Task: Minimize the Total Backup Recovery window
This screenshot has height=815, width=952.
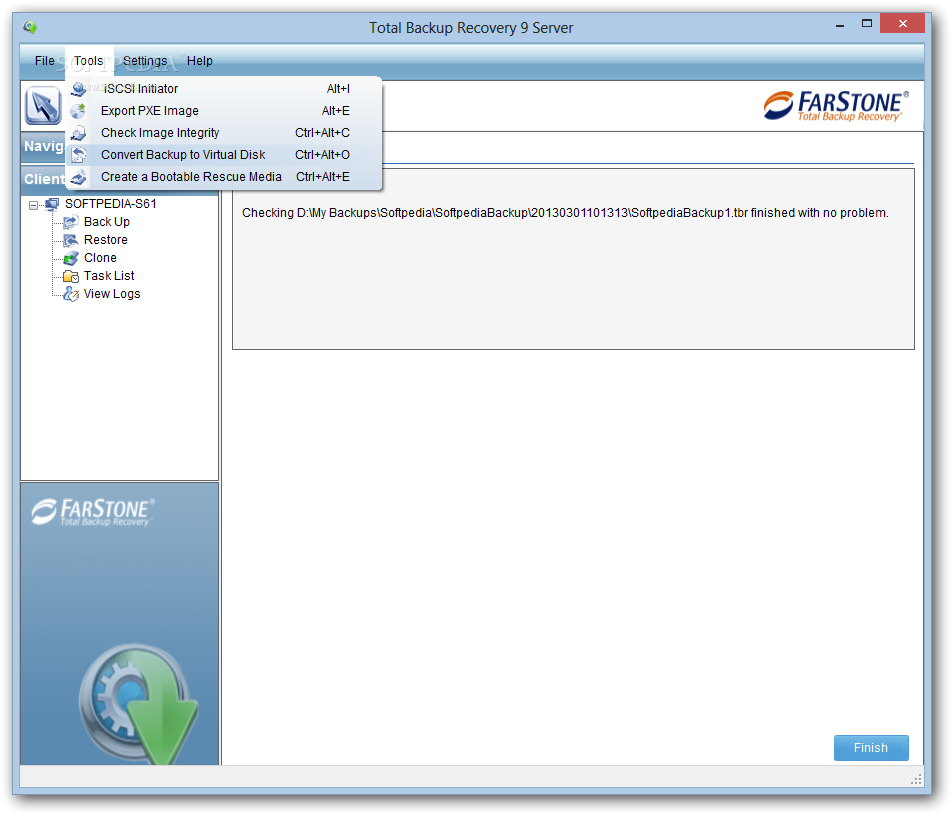Action: point(840,25)
